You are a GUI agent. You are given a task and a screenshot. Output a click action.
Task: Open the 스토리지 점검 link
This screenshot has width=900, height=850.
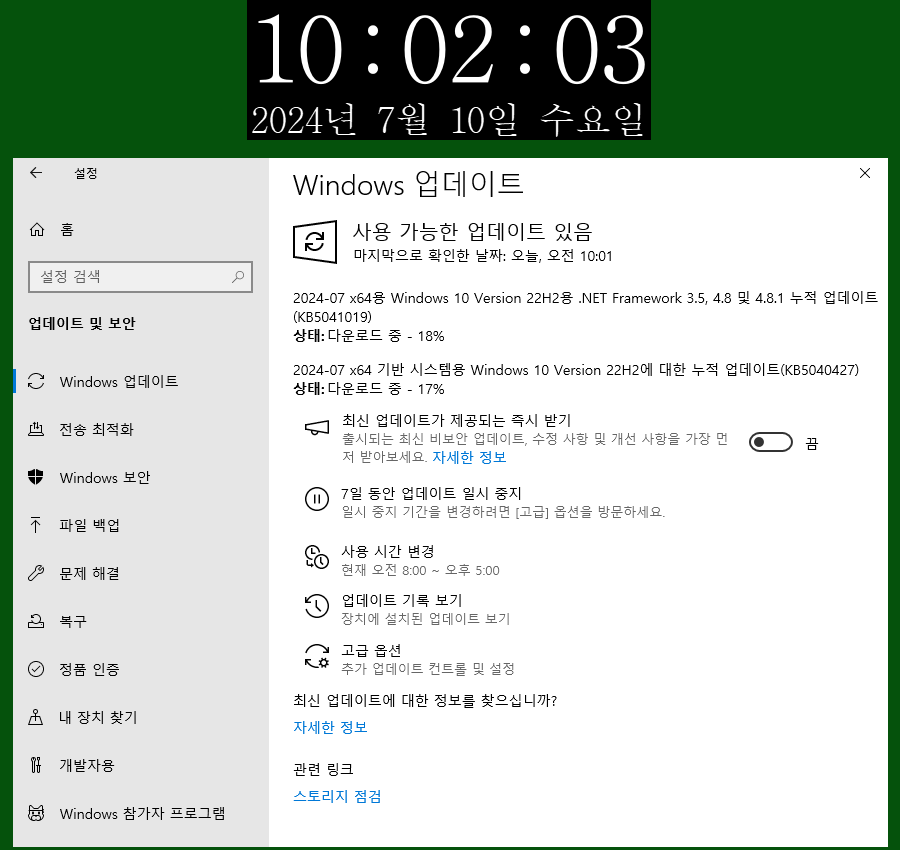337,796
